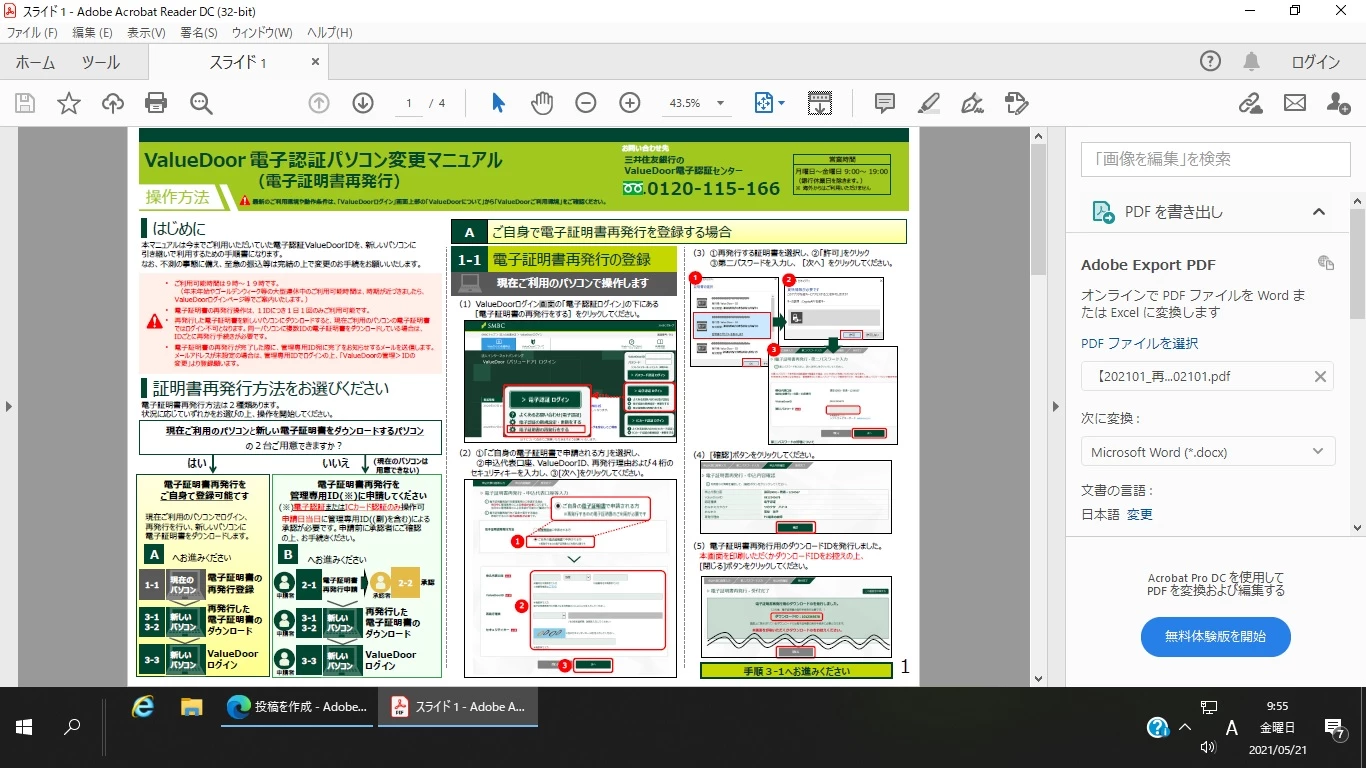The image size is (1366, 768).
Task: Open the Windows Start menu
Action: (x=24, y=727)
